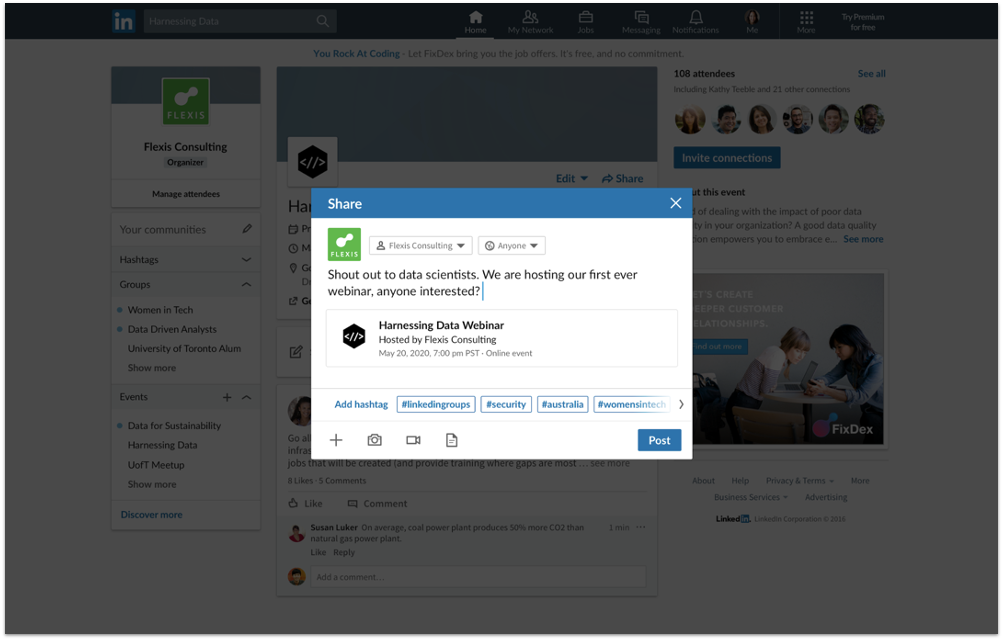Go to the Jobs tab
This screenshot has height=640, width=1003.
click(x=585, y=21)
